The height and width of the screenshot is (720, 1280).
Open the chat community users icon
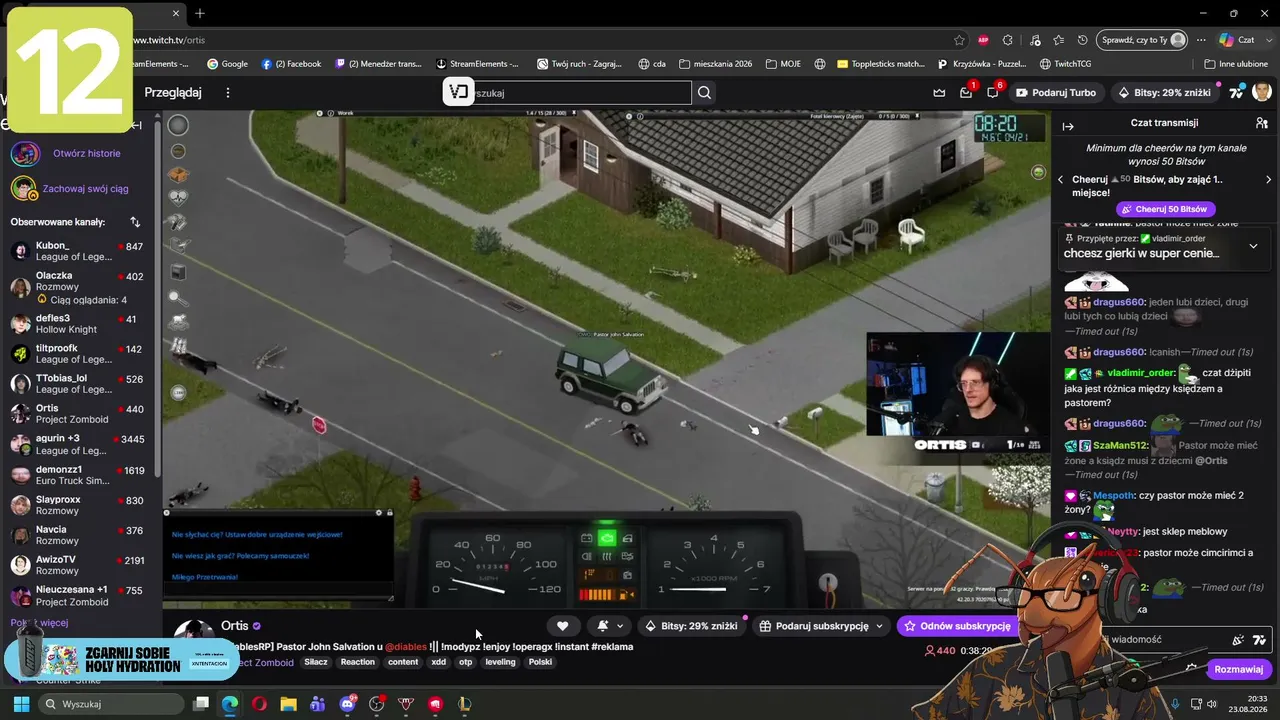1262,123
